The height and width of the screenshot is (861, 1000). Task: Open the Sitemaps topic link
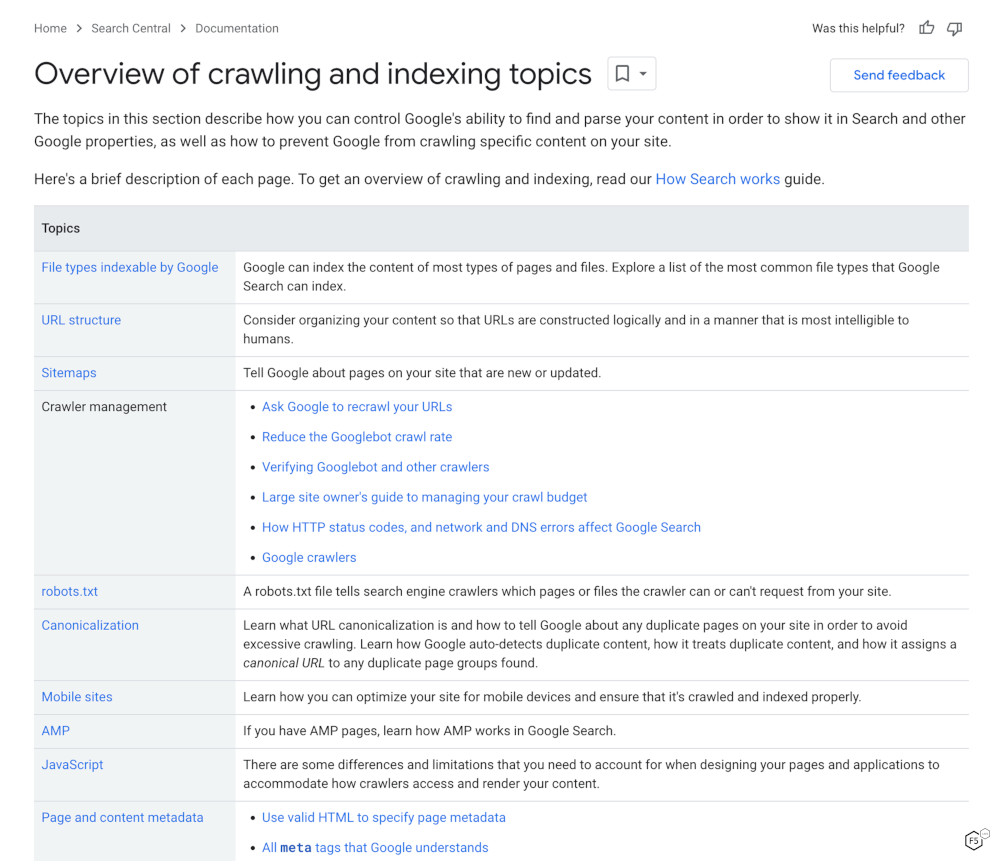point(69,373)
